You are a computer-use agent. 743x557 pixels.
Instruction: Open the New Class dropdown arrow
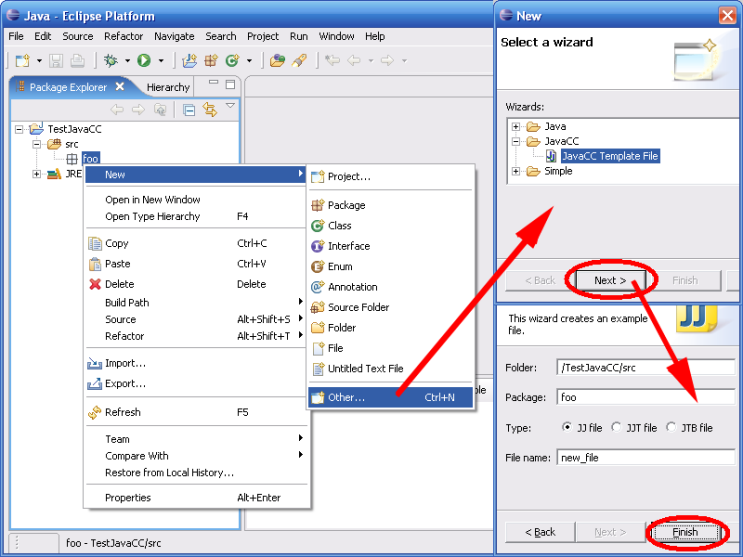pyautogui.click(x=249, y=61)
